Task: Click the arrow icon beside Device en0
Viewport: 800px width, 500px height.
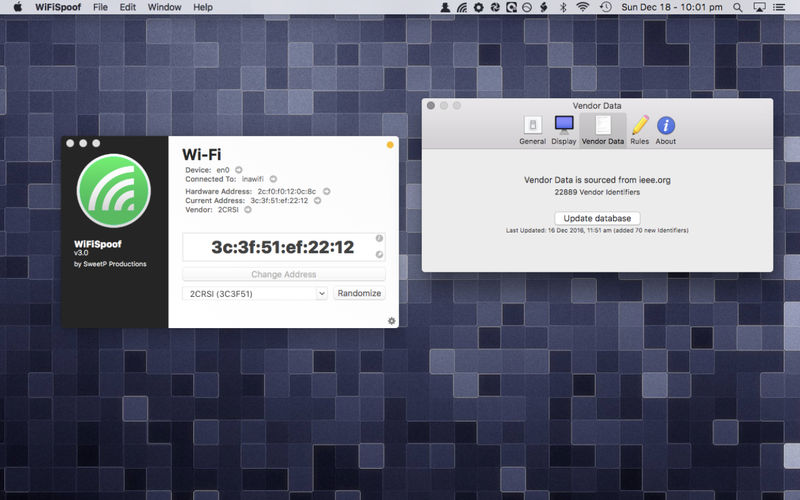Action: [x=239, y=170]
